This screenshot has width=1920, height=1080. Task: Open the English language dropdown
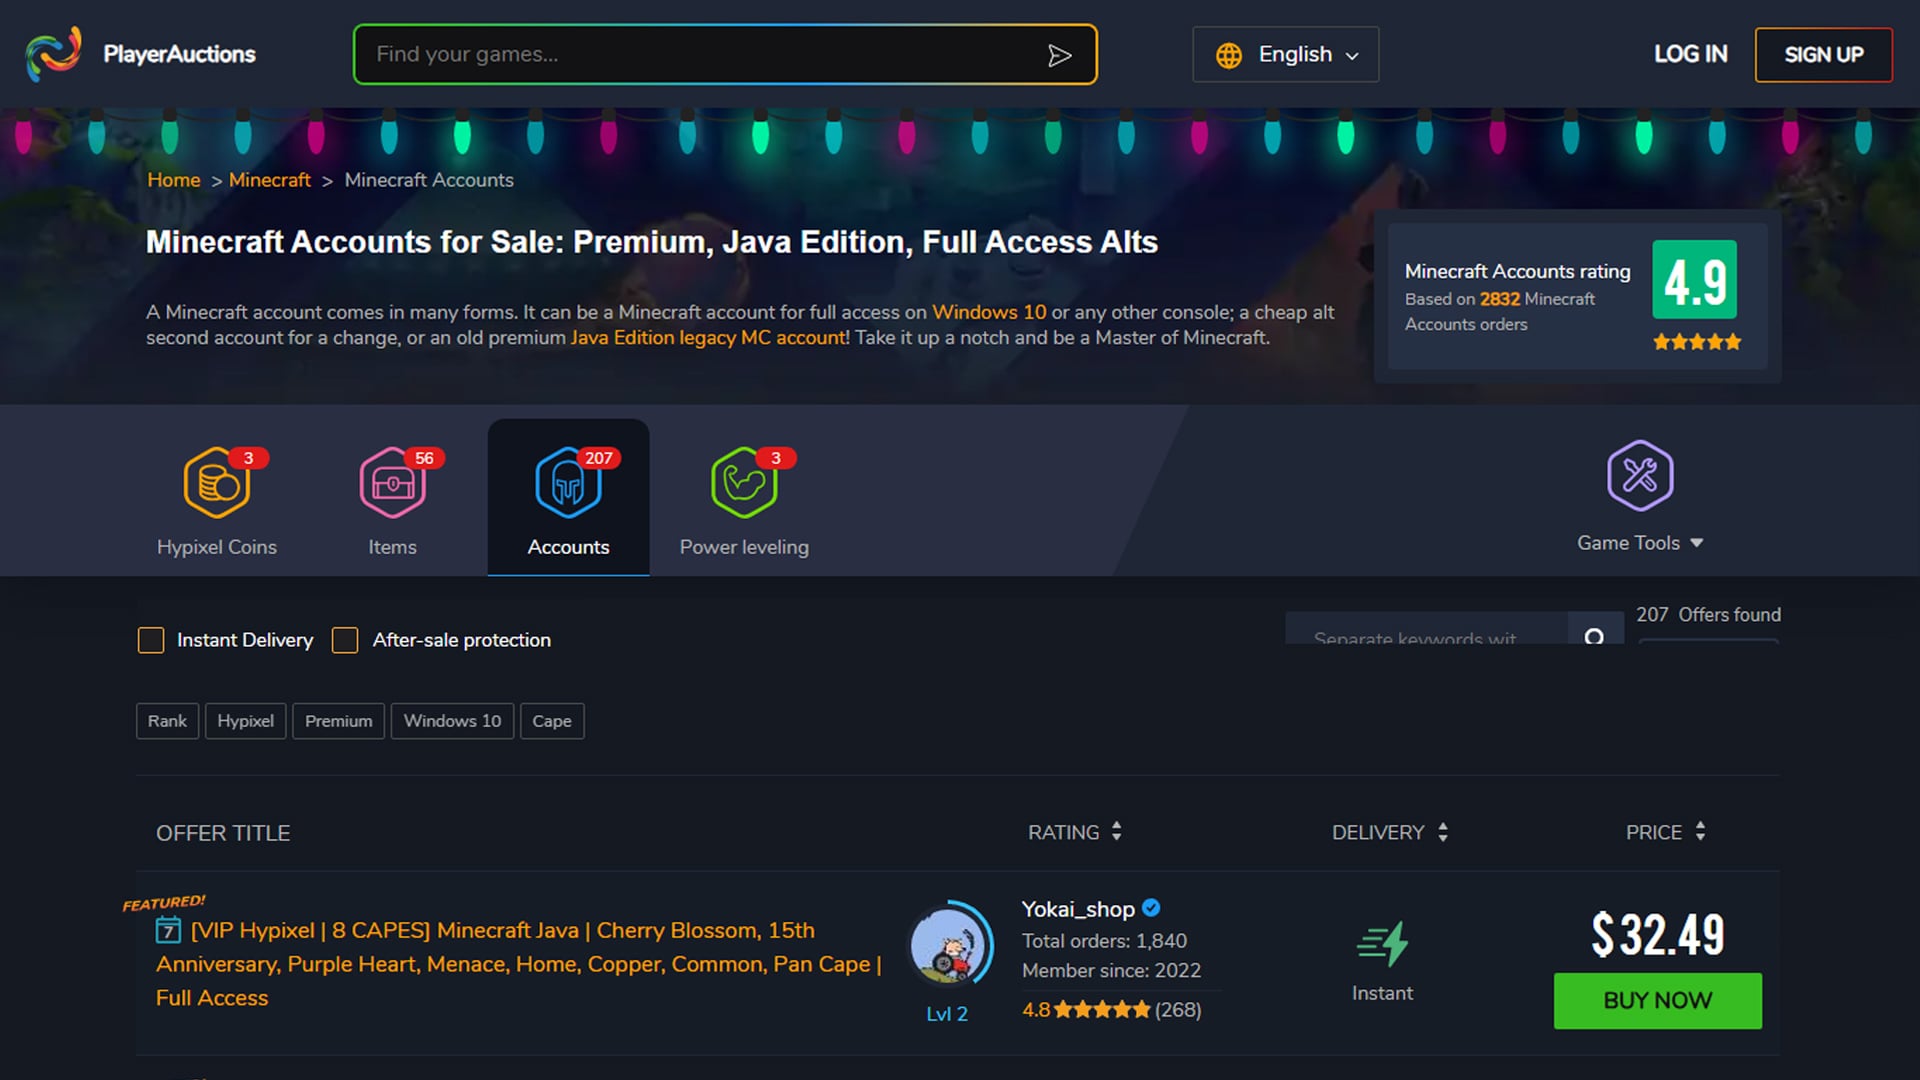tap(1285, 54)
